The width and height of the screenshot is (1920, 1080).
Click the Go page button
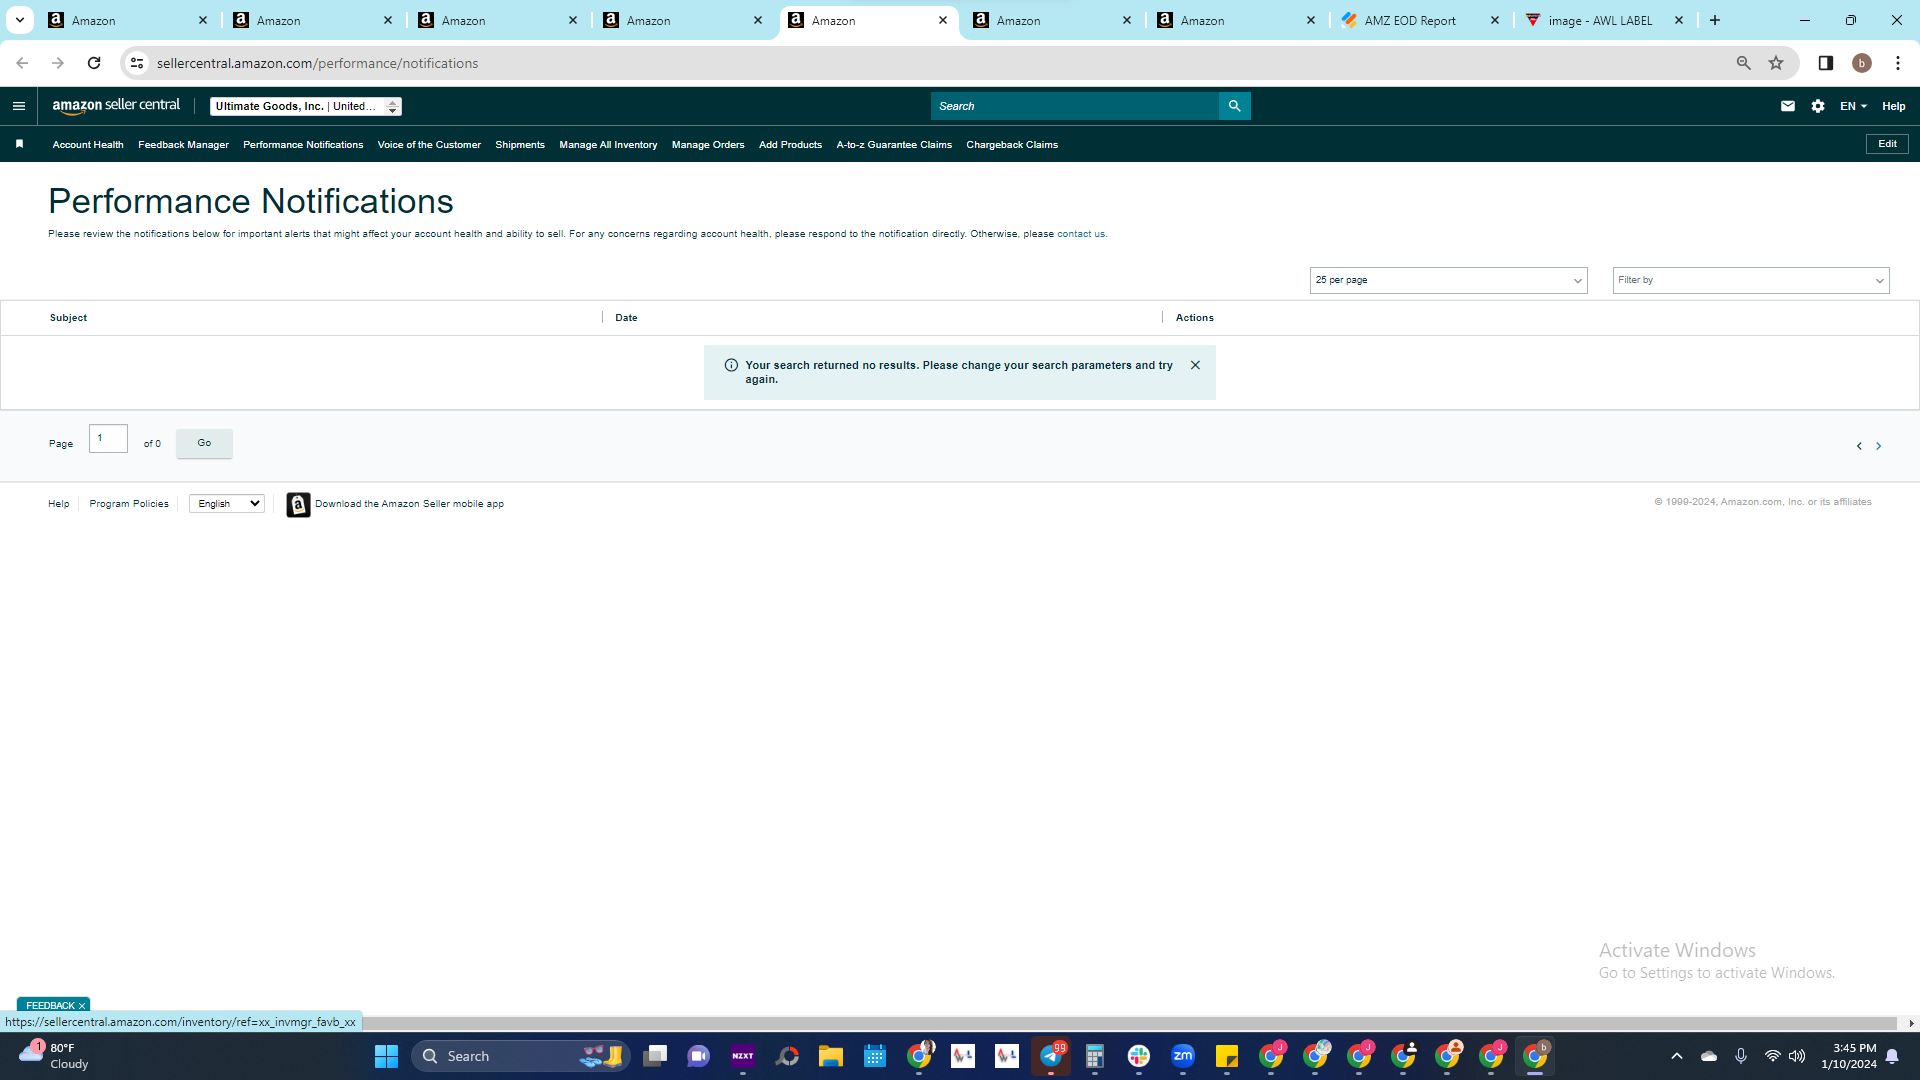(204, 443)
